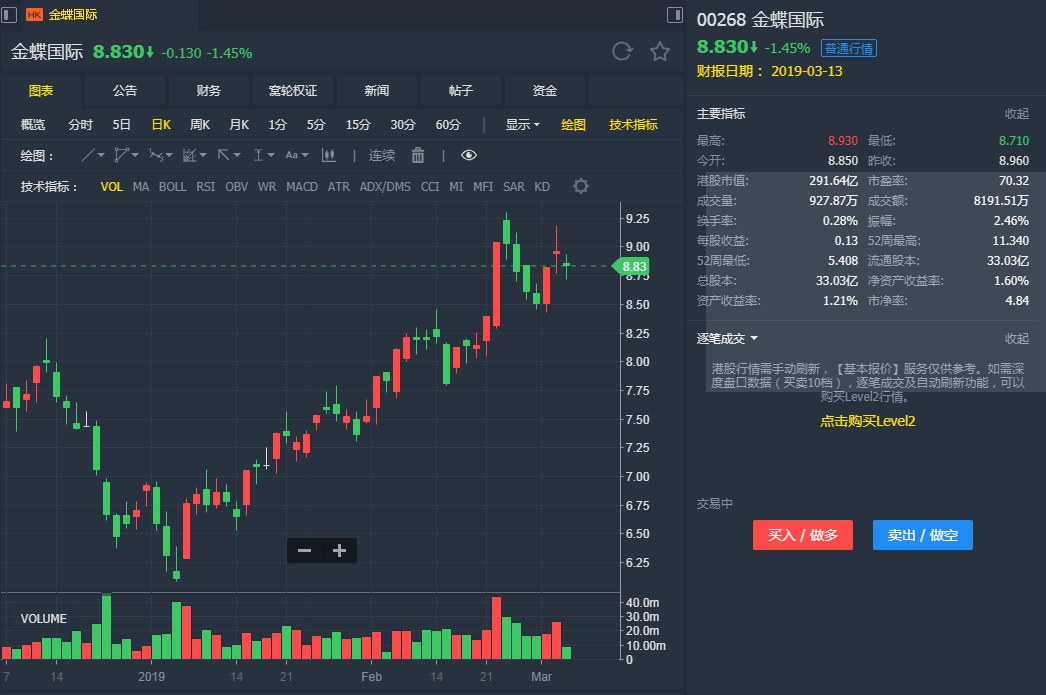
Task: Zoom out the chart with minus
Action: pos(305,550)
